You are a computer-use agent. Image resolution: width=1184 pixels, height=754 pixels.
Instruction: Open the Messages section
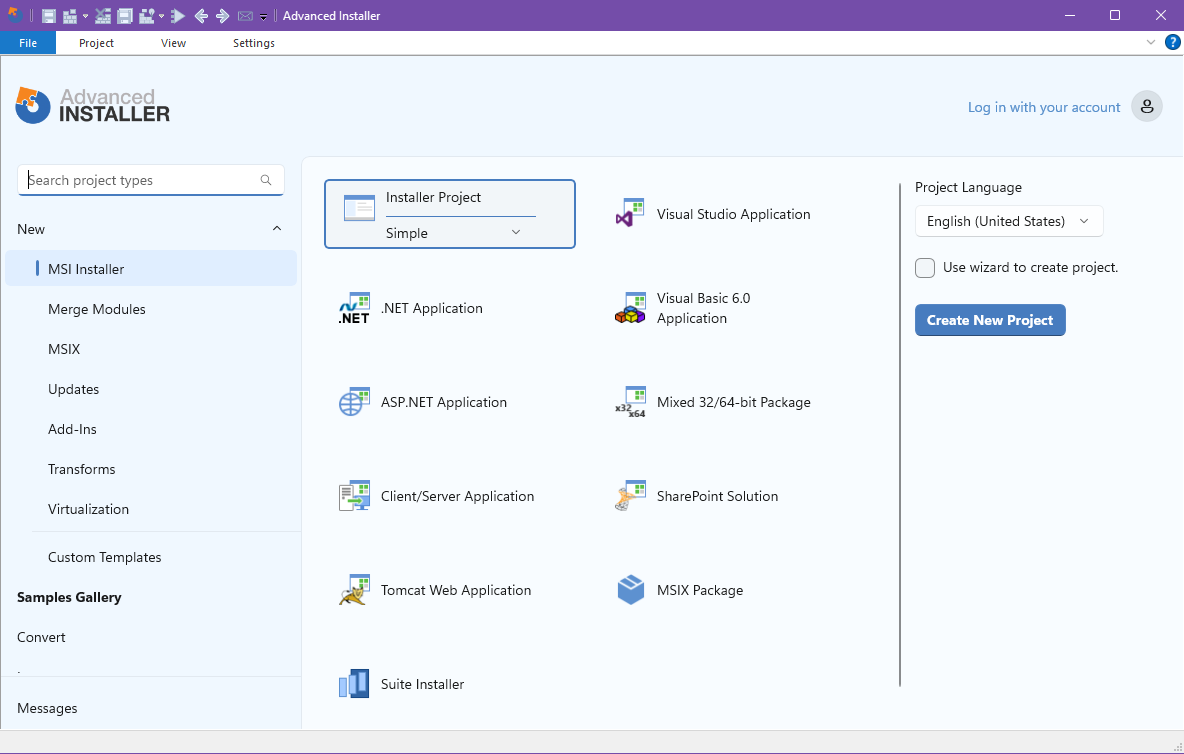click(47, 709)
